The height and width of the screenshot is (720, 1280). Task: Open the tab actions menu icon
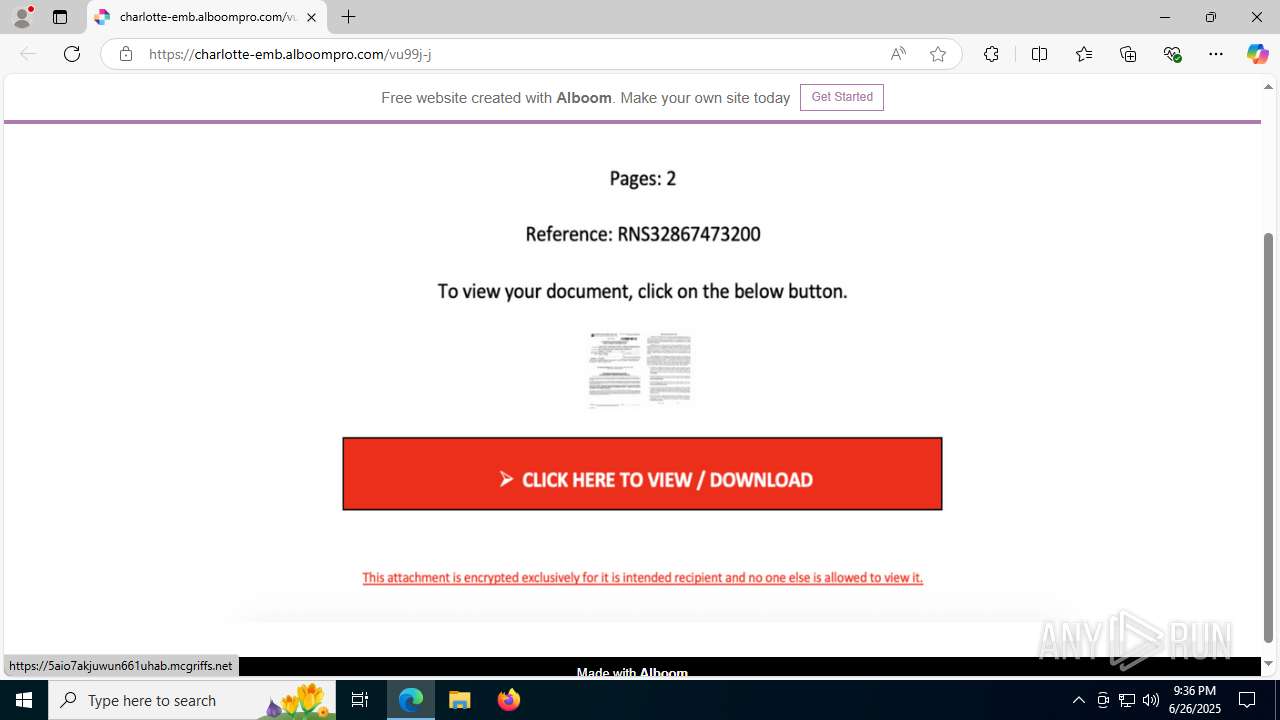click(x=60, y=17)
